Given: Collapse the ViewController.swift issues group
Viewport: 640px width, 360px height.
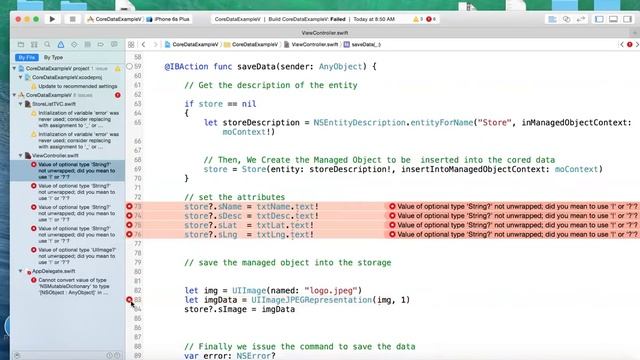Looking at the screenshot, I should [x=21, y=156].
